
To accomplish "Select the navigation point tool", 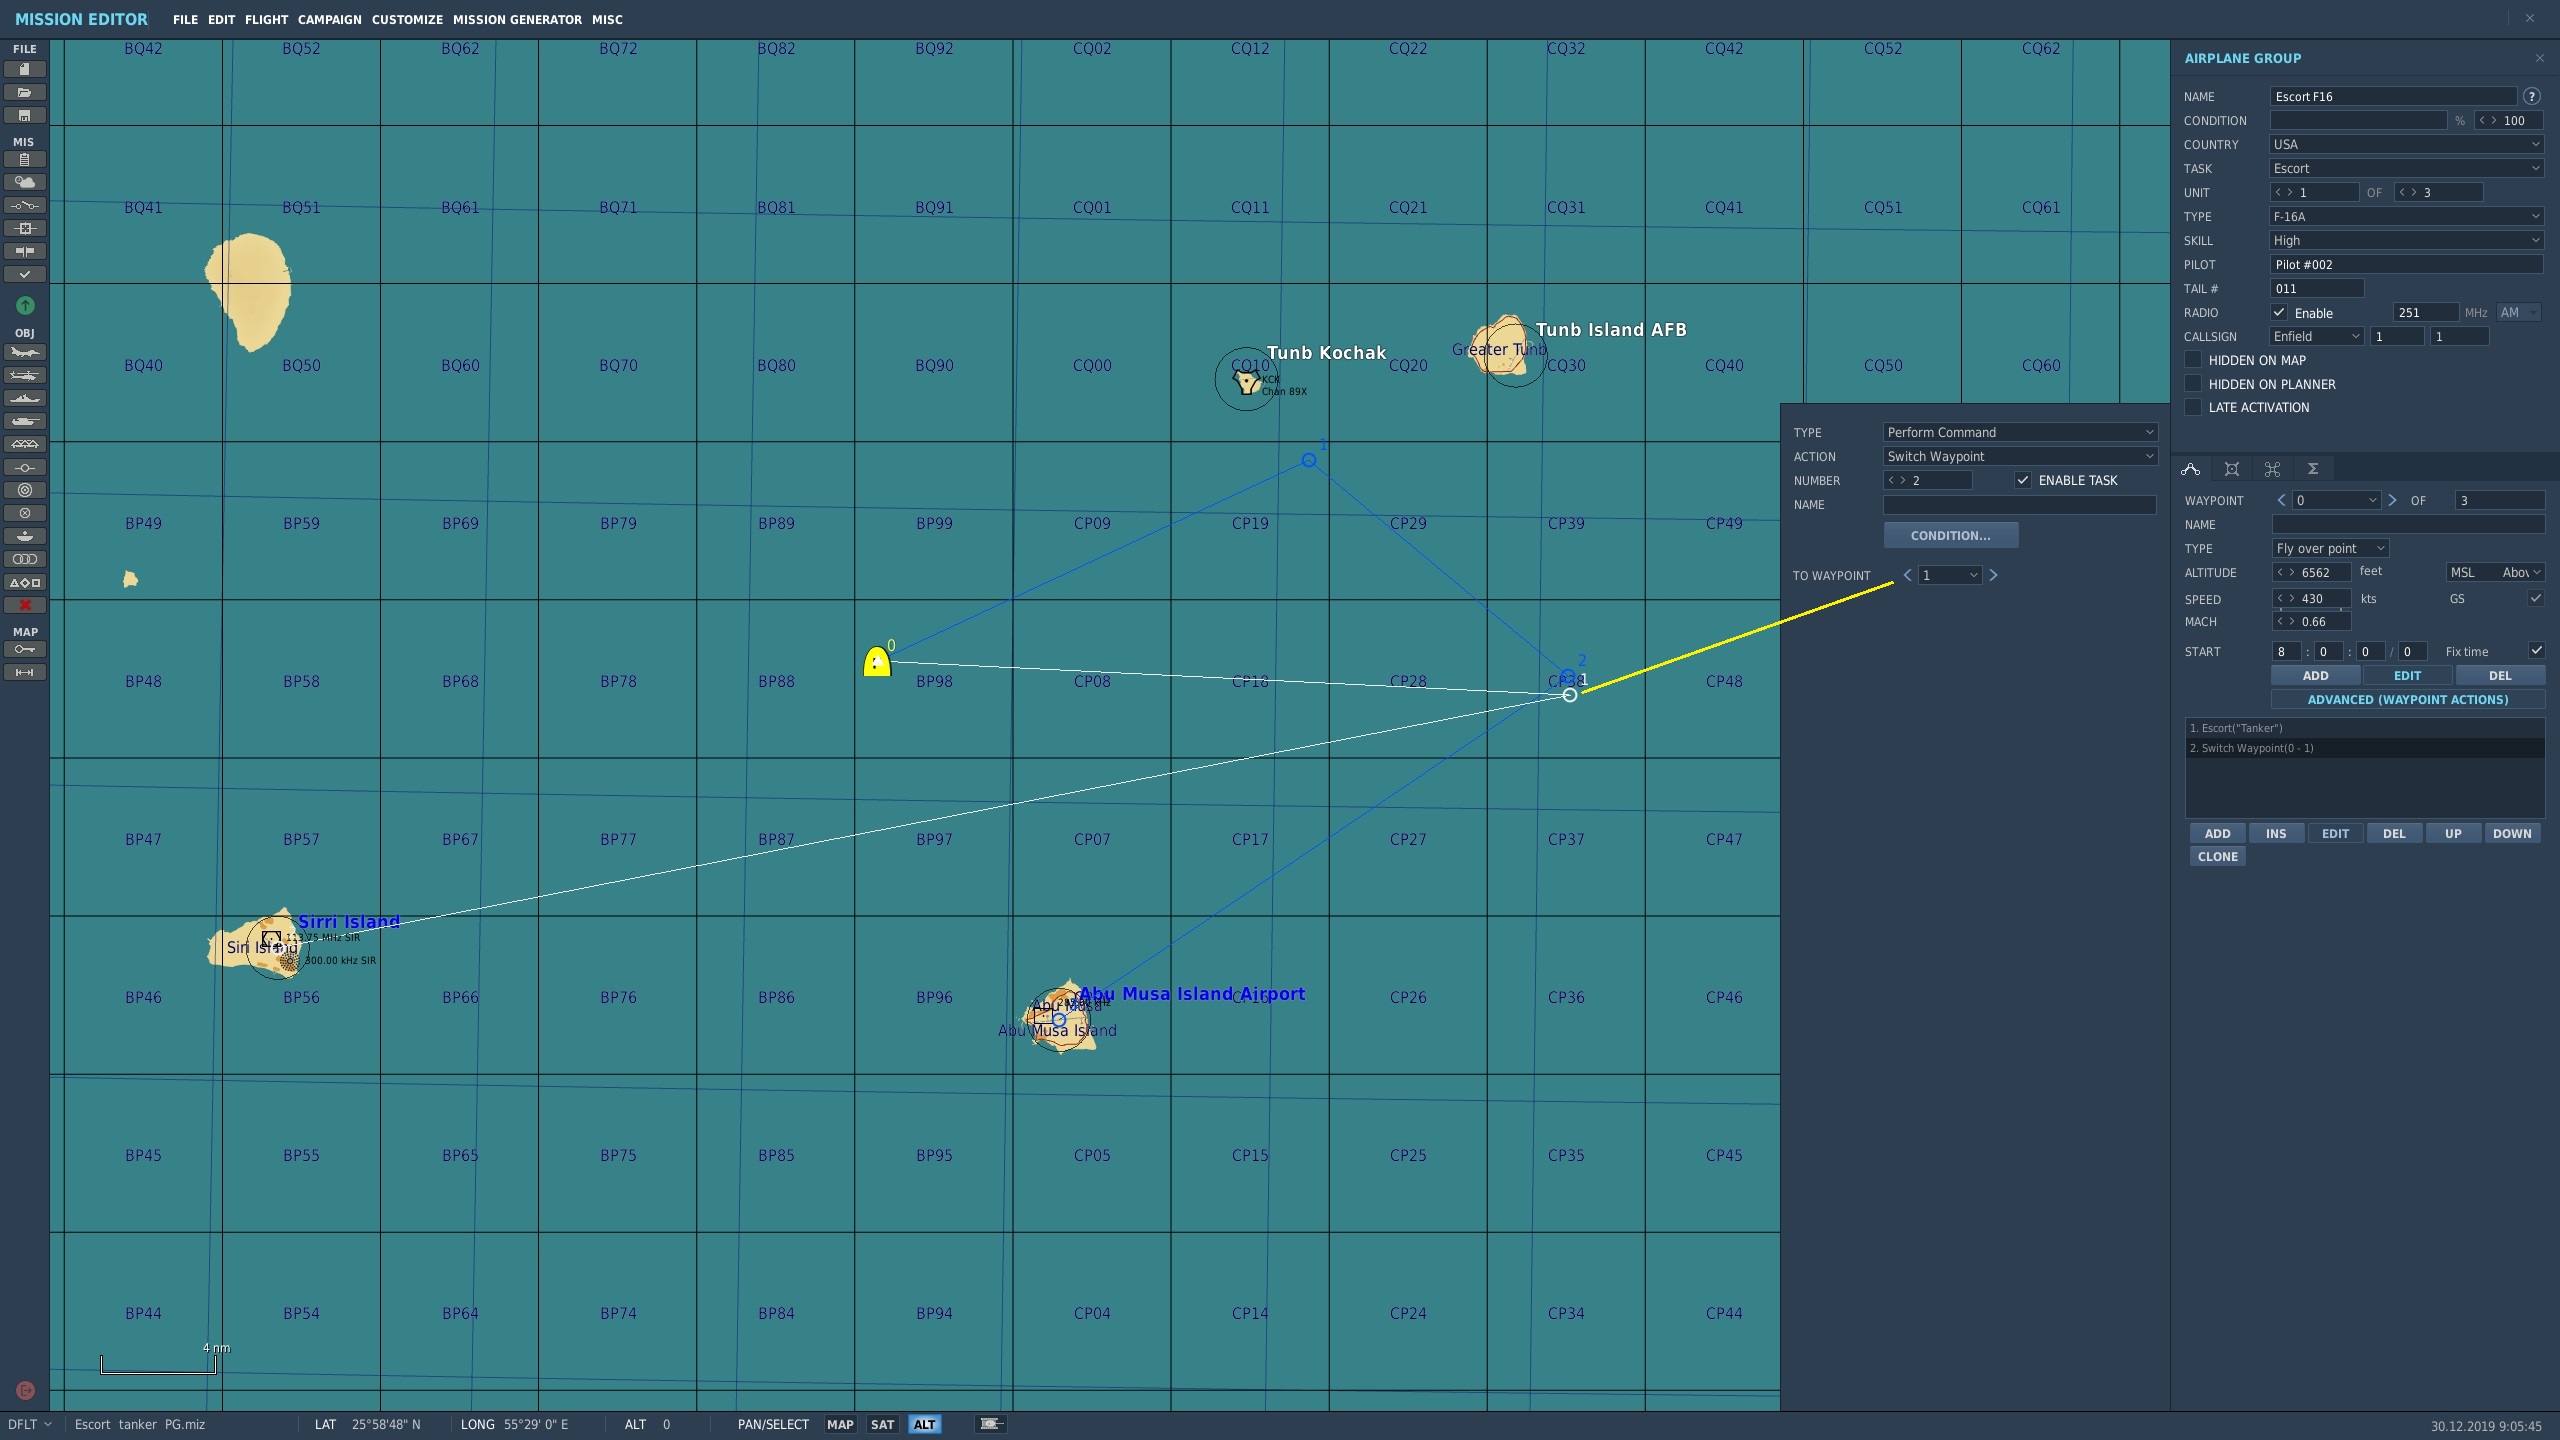I will (x=25, y=467).
